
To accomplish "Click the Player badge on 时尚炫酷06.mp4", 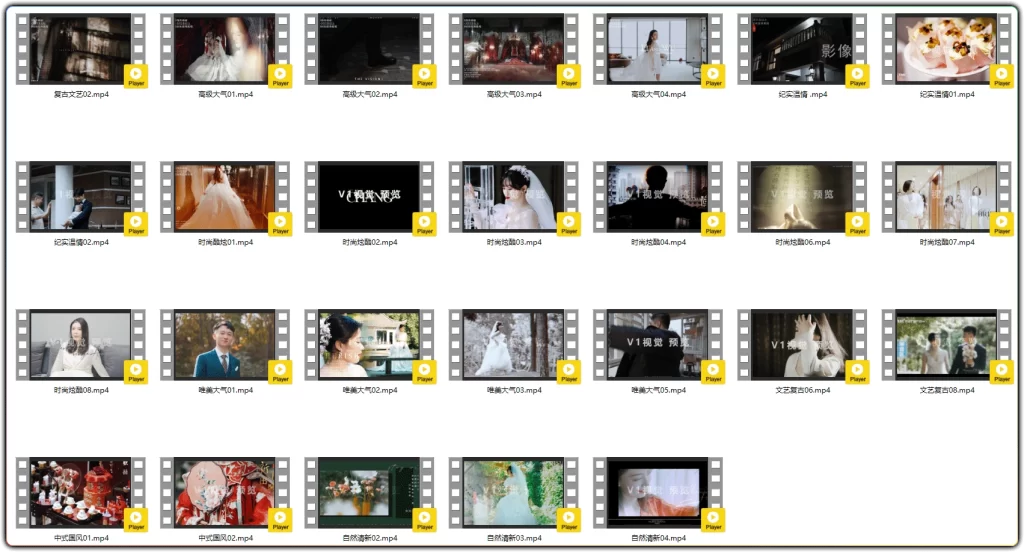I will point(857,224).
